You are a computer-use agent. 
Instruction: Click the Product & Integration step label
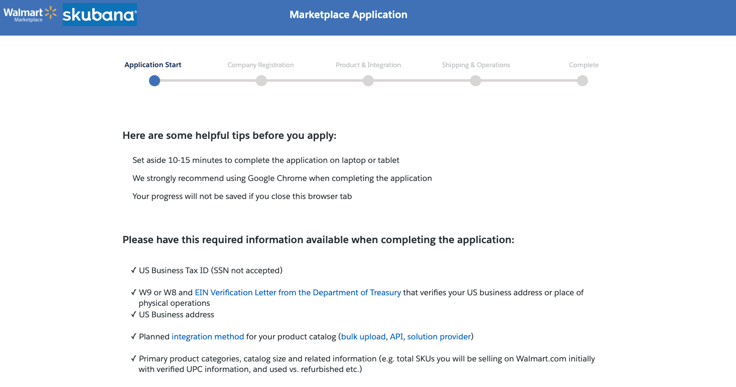[368, 65]
